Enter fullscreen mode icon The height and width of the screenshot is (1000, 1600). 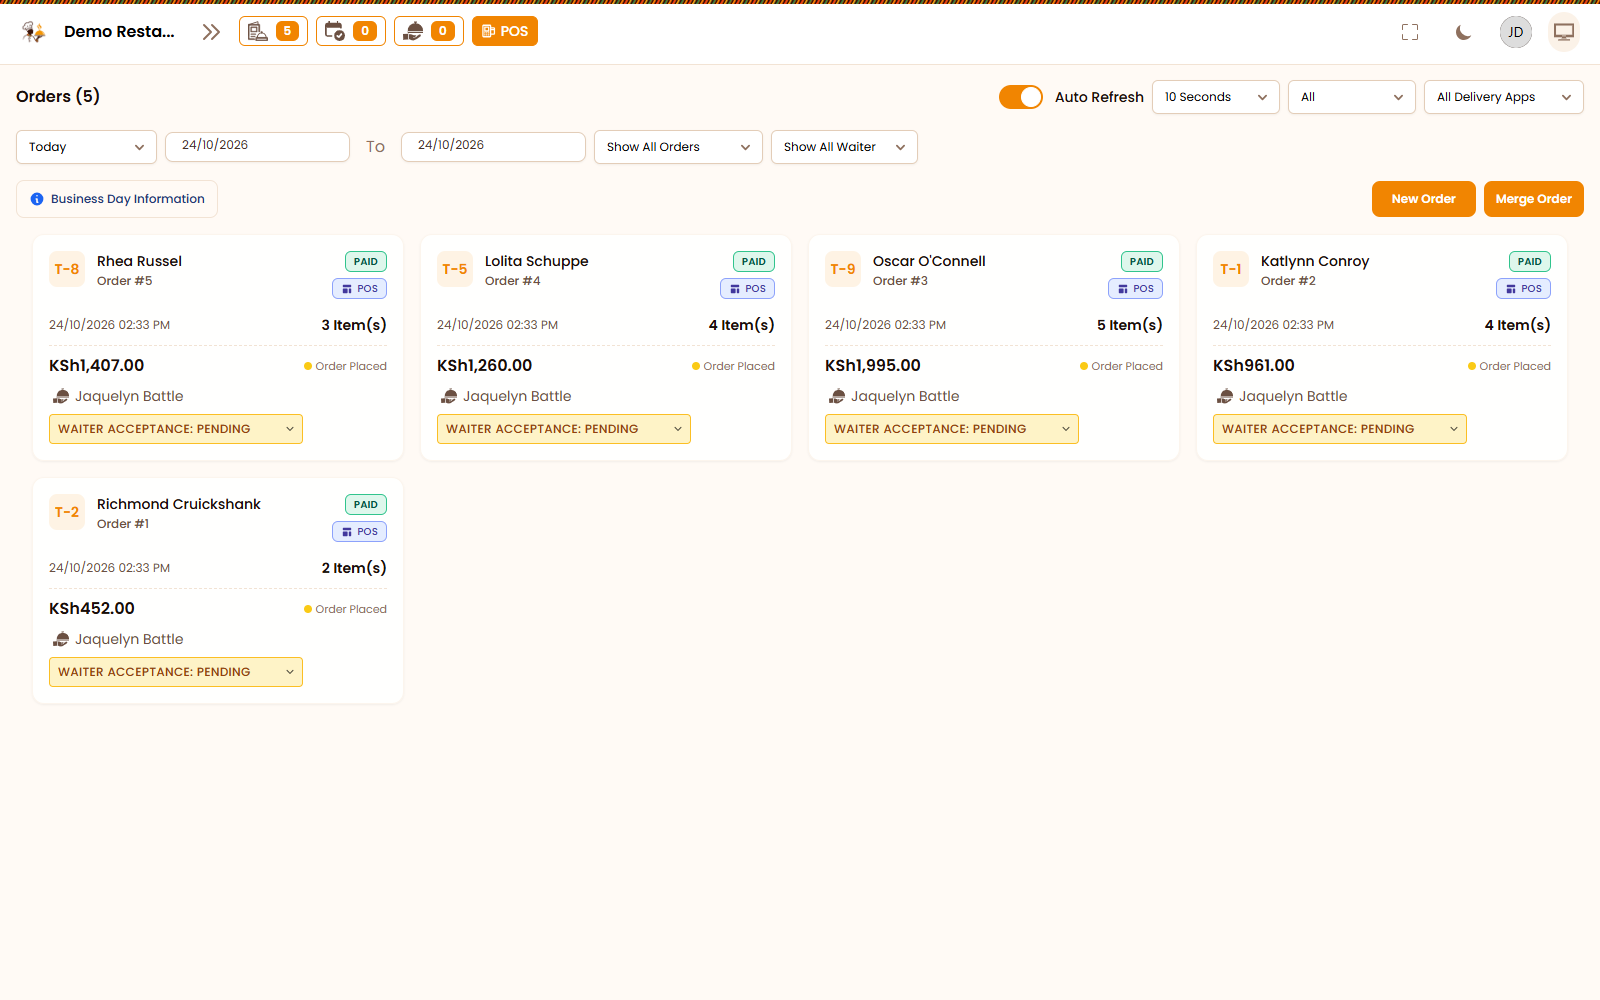tap(1410, 32)
